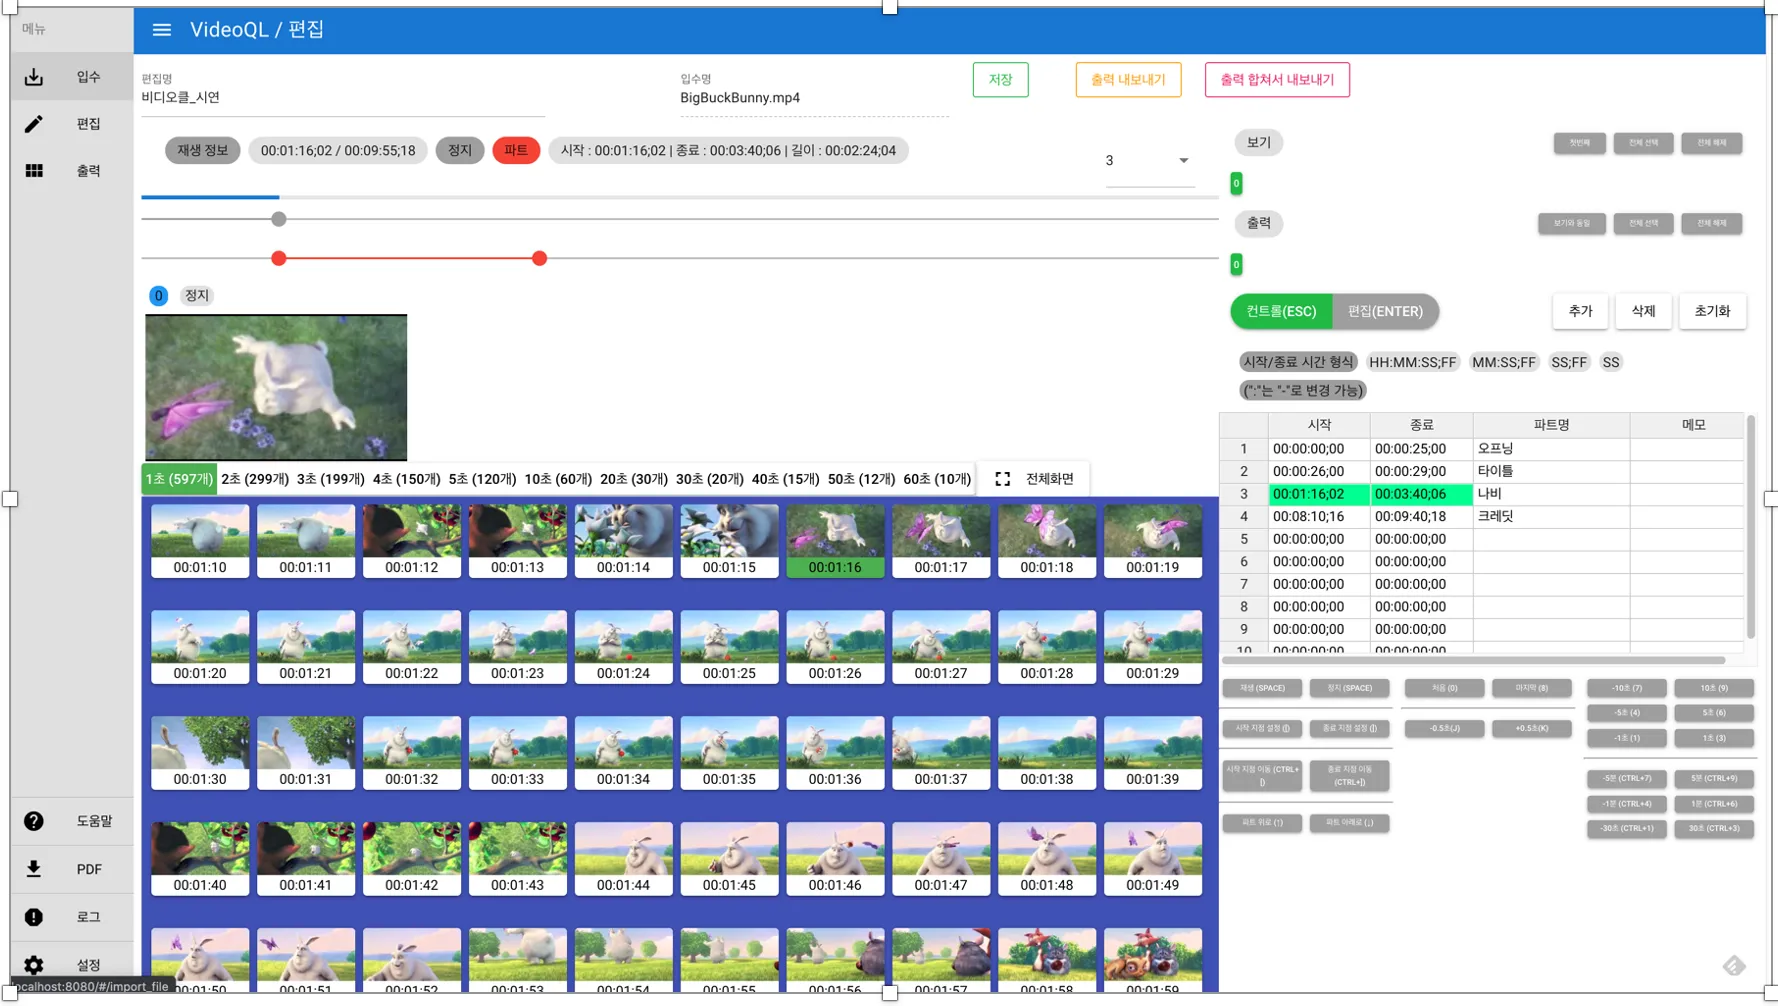Click the 출력 합쳐서 내보내기 button
The image size is (1778, 1006).
click(1277, 80)
